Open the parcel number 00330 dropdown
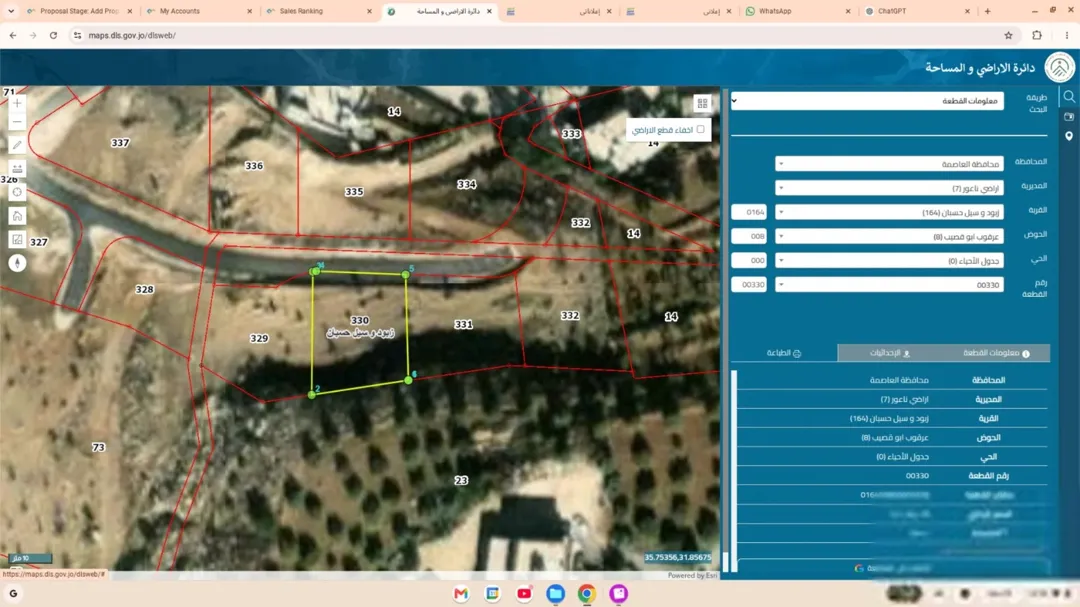 889,285
